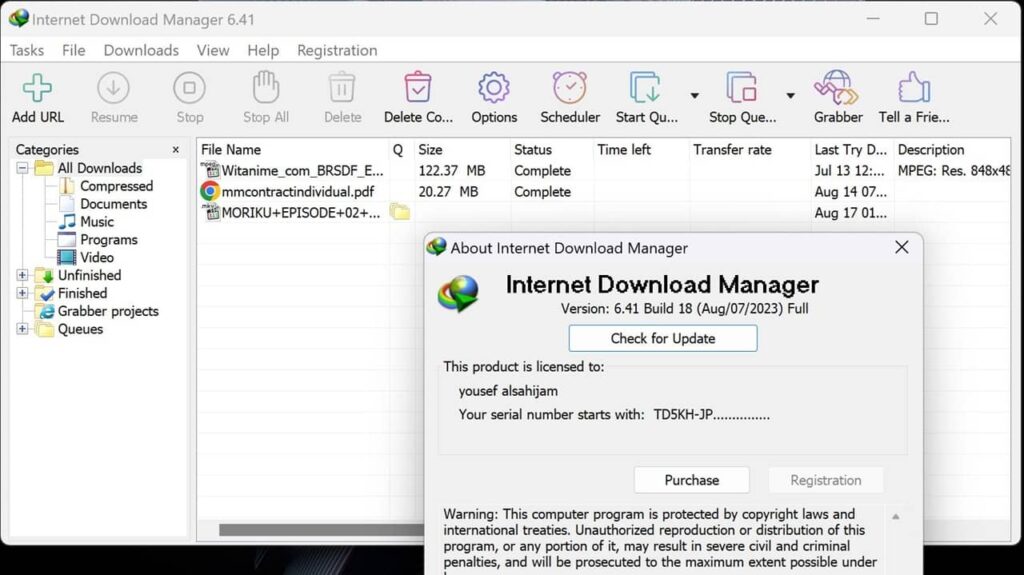Open the Scheduler clock icon
This screenshot has height=575, width=1024.
point(569,88)
